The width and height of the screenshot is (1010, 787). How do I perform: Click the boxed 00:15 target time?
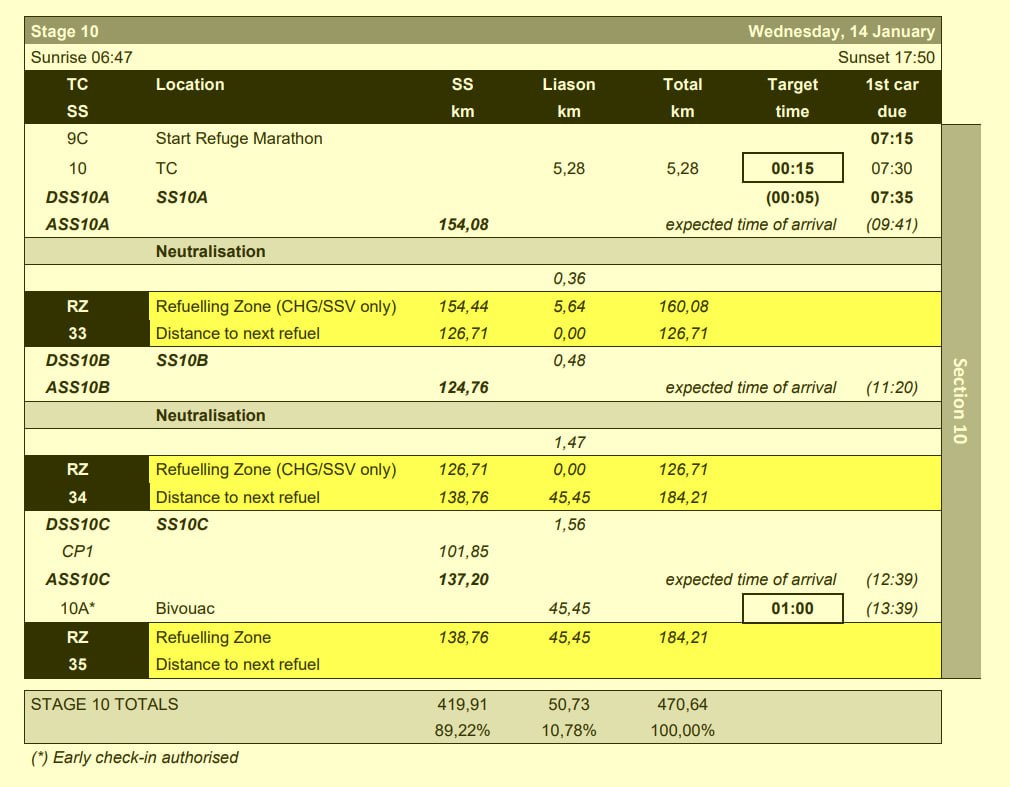[793, 169]
